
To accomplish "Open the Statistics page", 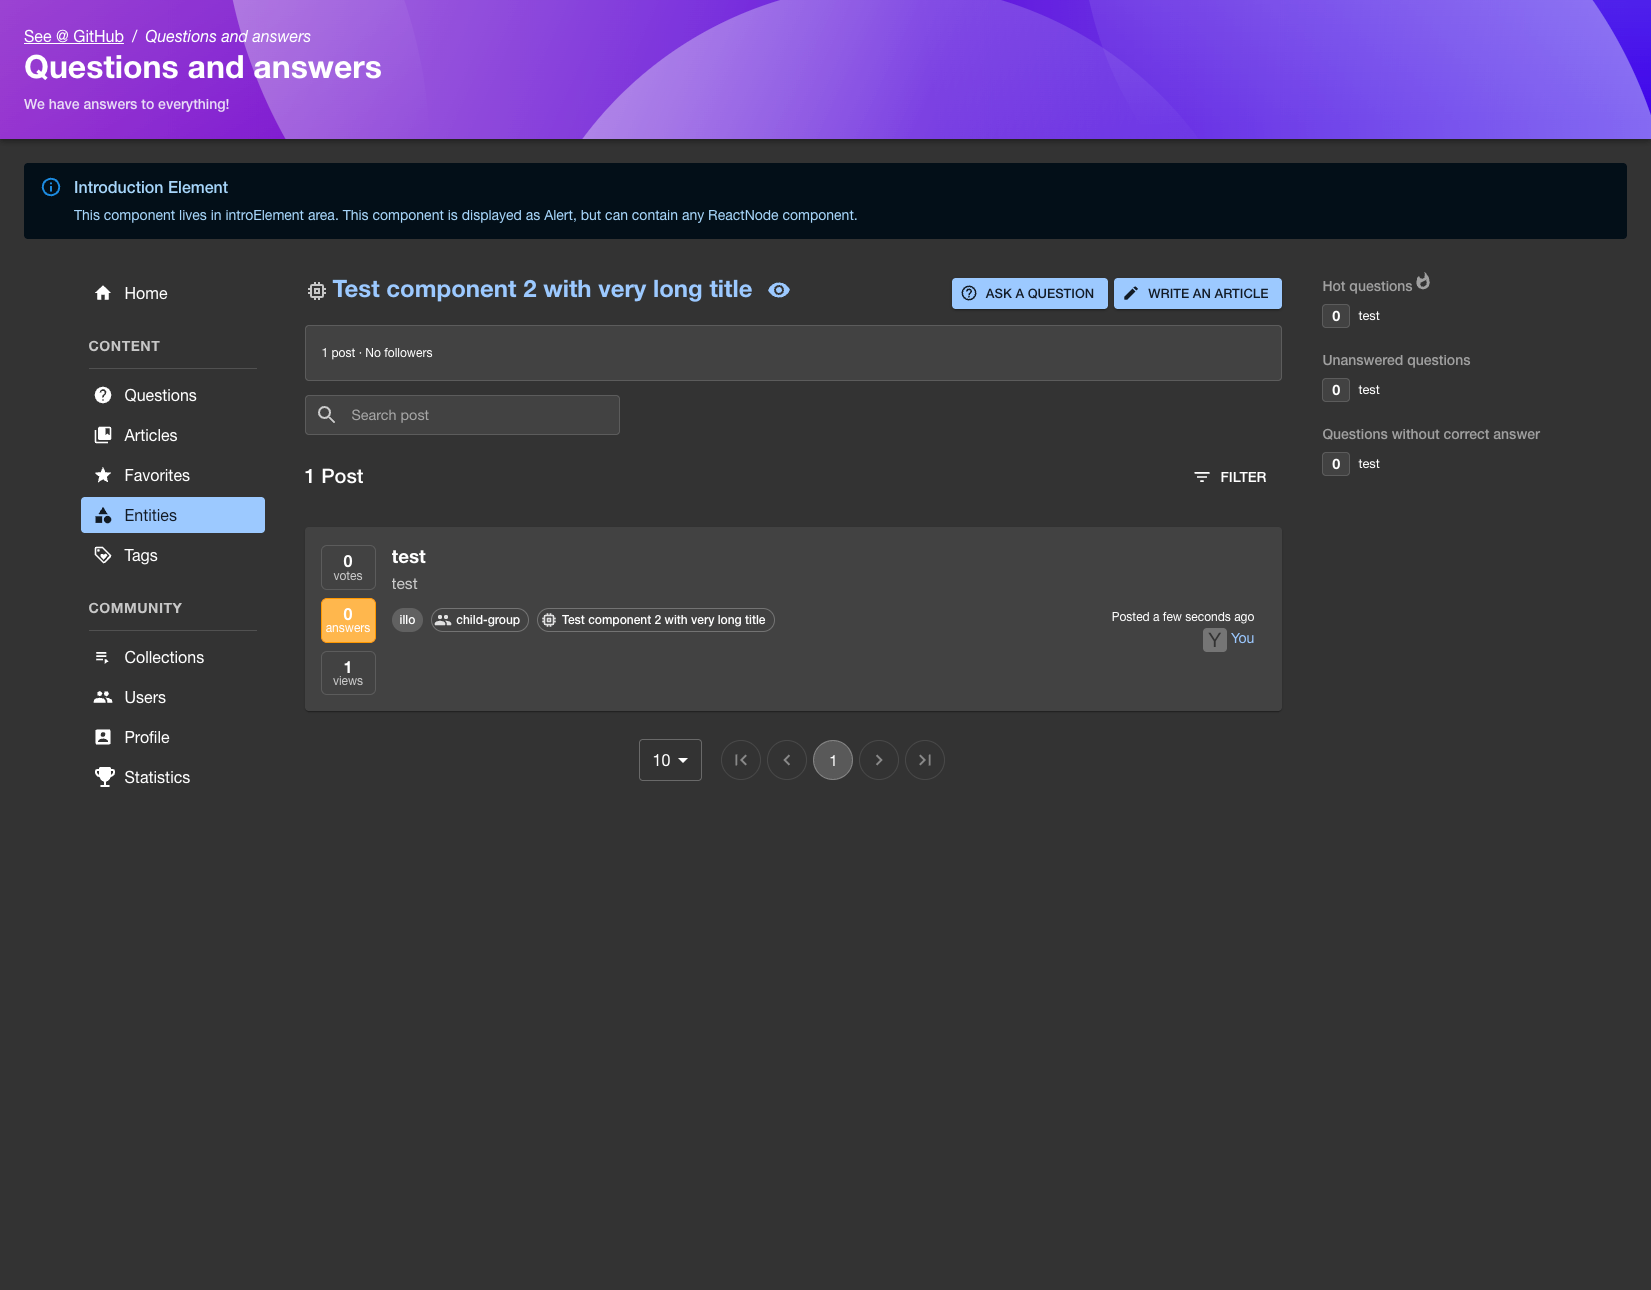I will point(172,777).
